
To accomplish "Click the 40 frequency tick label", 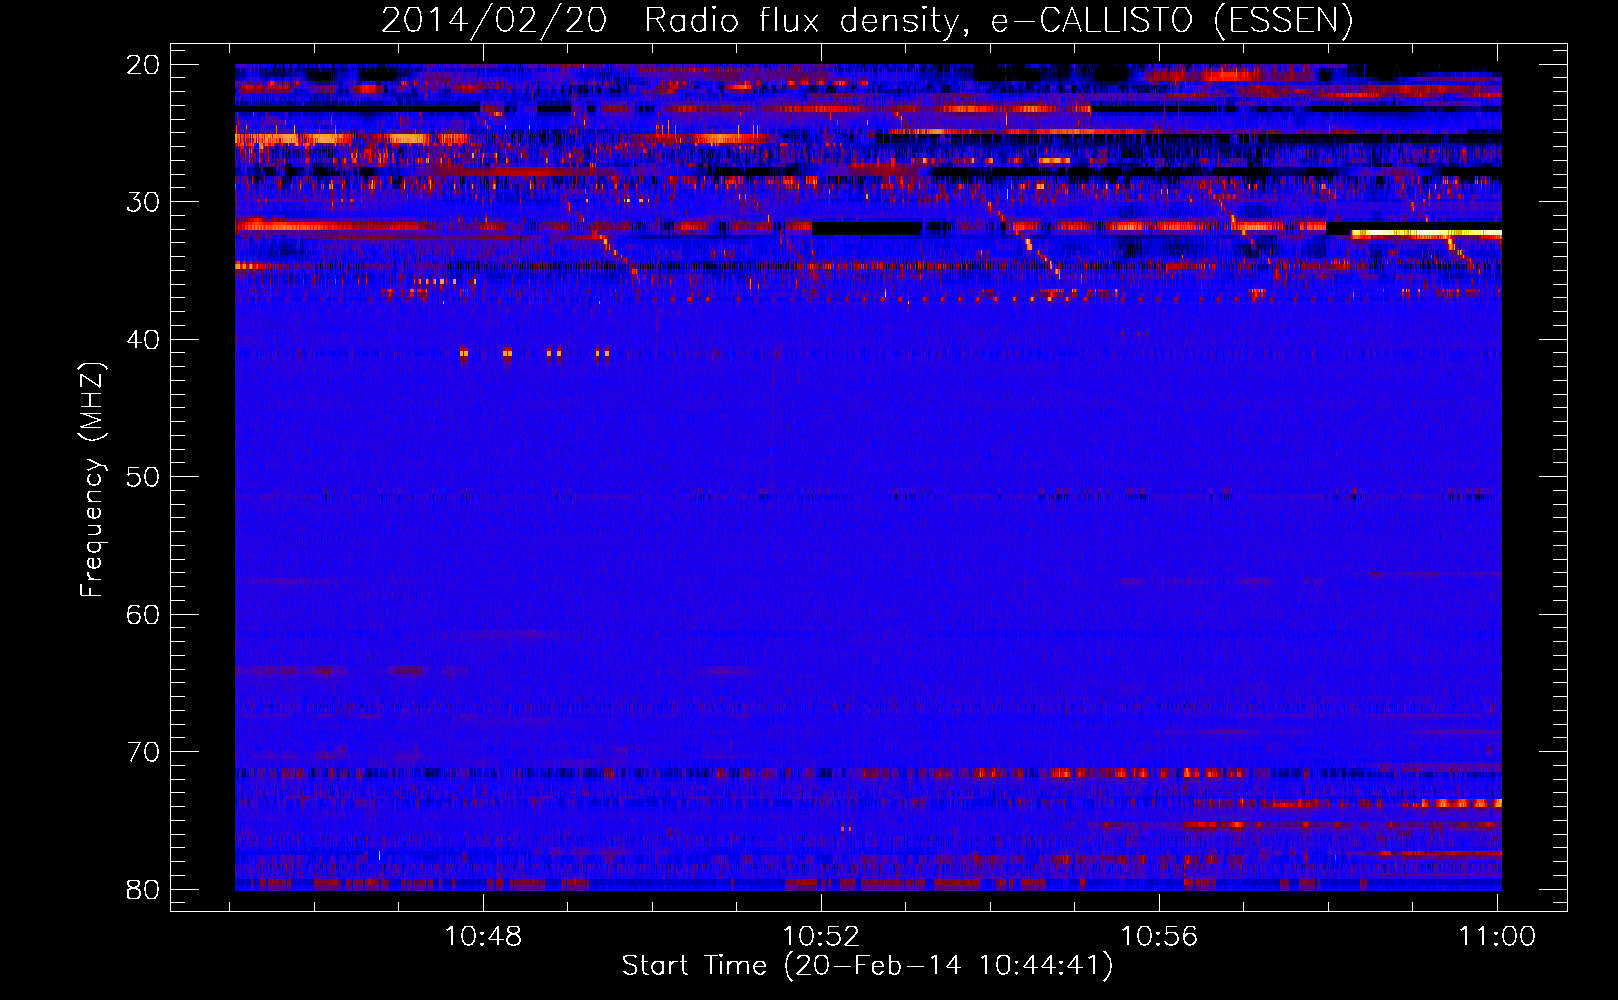I will pos(144,340).
